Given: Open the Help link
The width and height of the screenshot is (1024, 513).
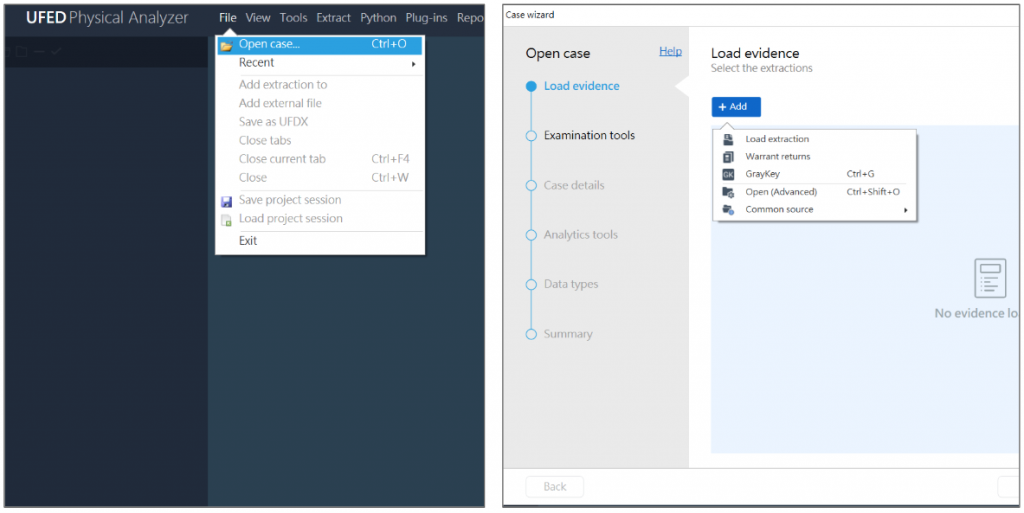Looking at the screenshot, I should pyautogui.click(x=670, y=51).
